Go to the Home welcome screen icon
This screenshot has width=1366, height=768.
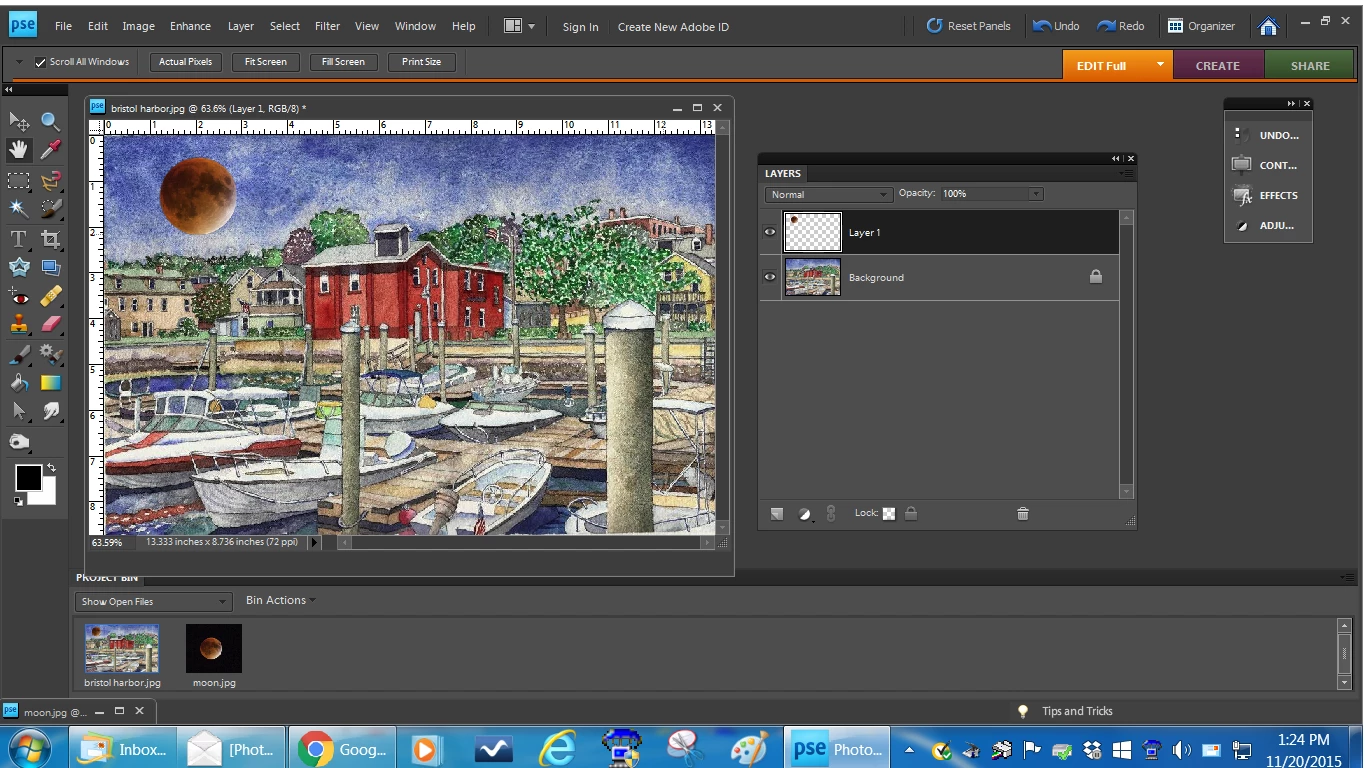[x=1268, y=26]
